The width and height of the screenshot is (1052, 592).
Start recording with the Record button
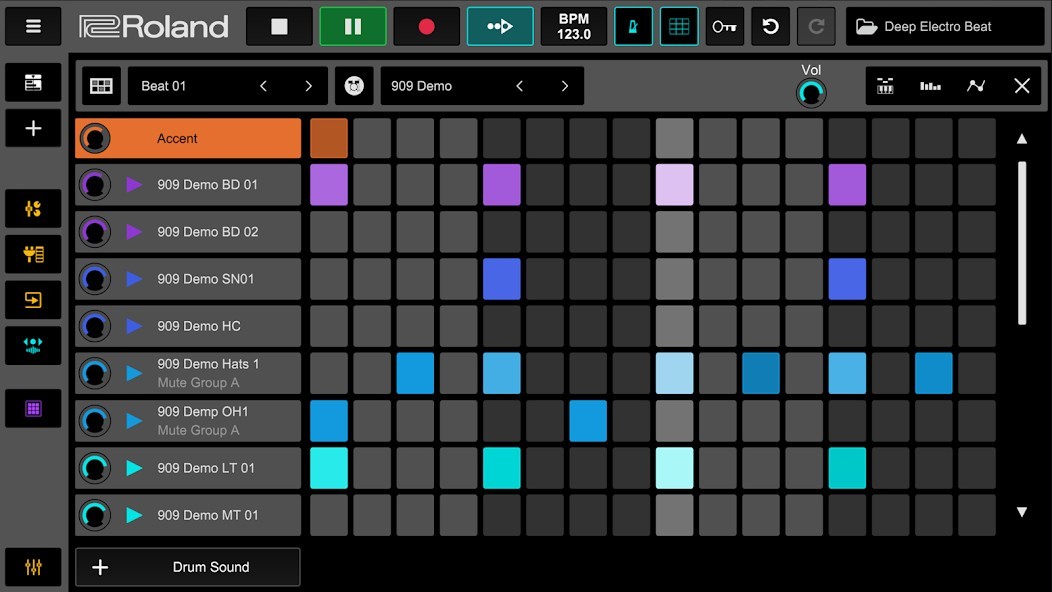pos(426,27)
